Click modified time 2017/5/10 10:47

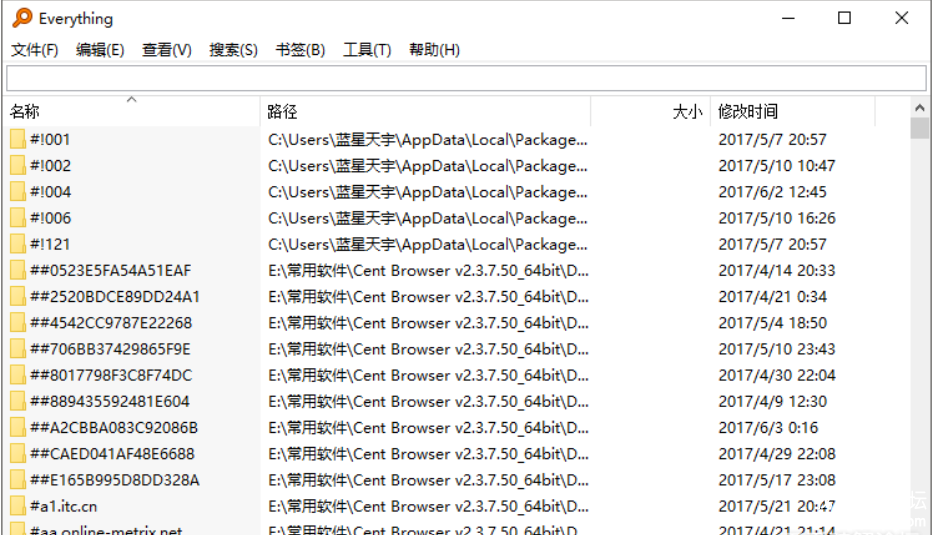click(777, 165)
